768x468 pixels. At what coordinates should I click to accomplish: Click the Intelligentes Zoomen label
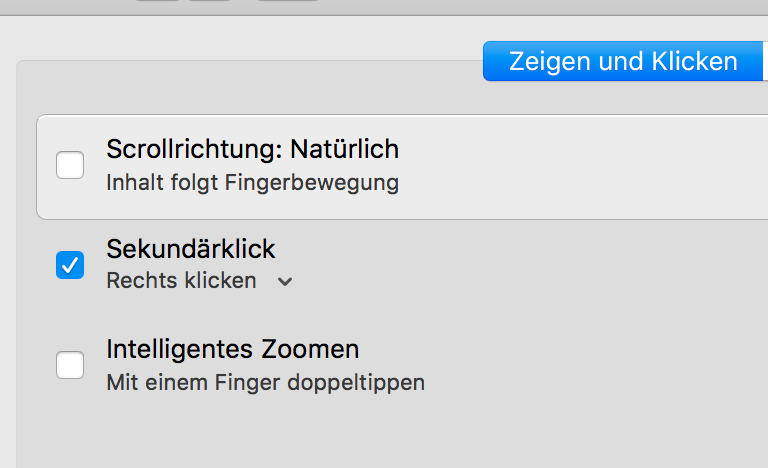(x=232, y=350)
